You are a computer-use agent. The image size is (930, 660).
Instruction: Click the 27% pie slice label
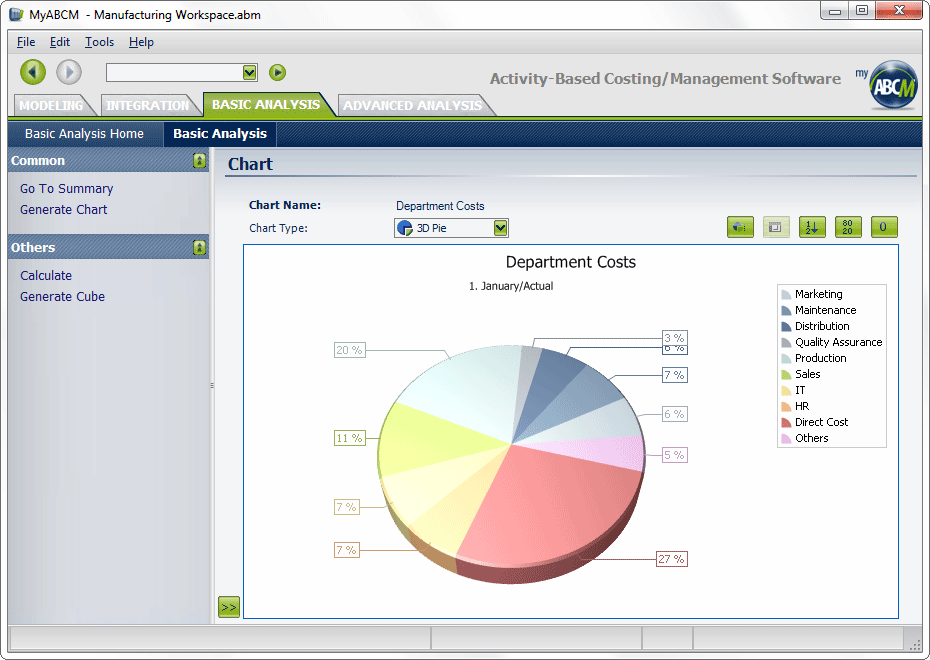click(671, 559)
